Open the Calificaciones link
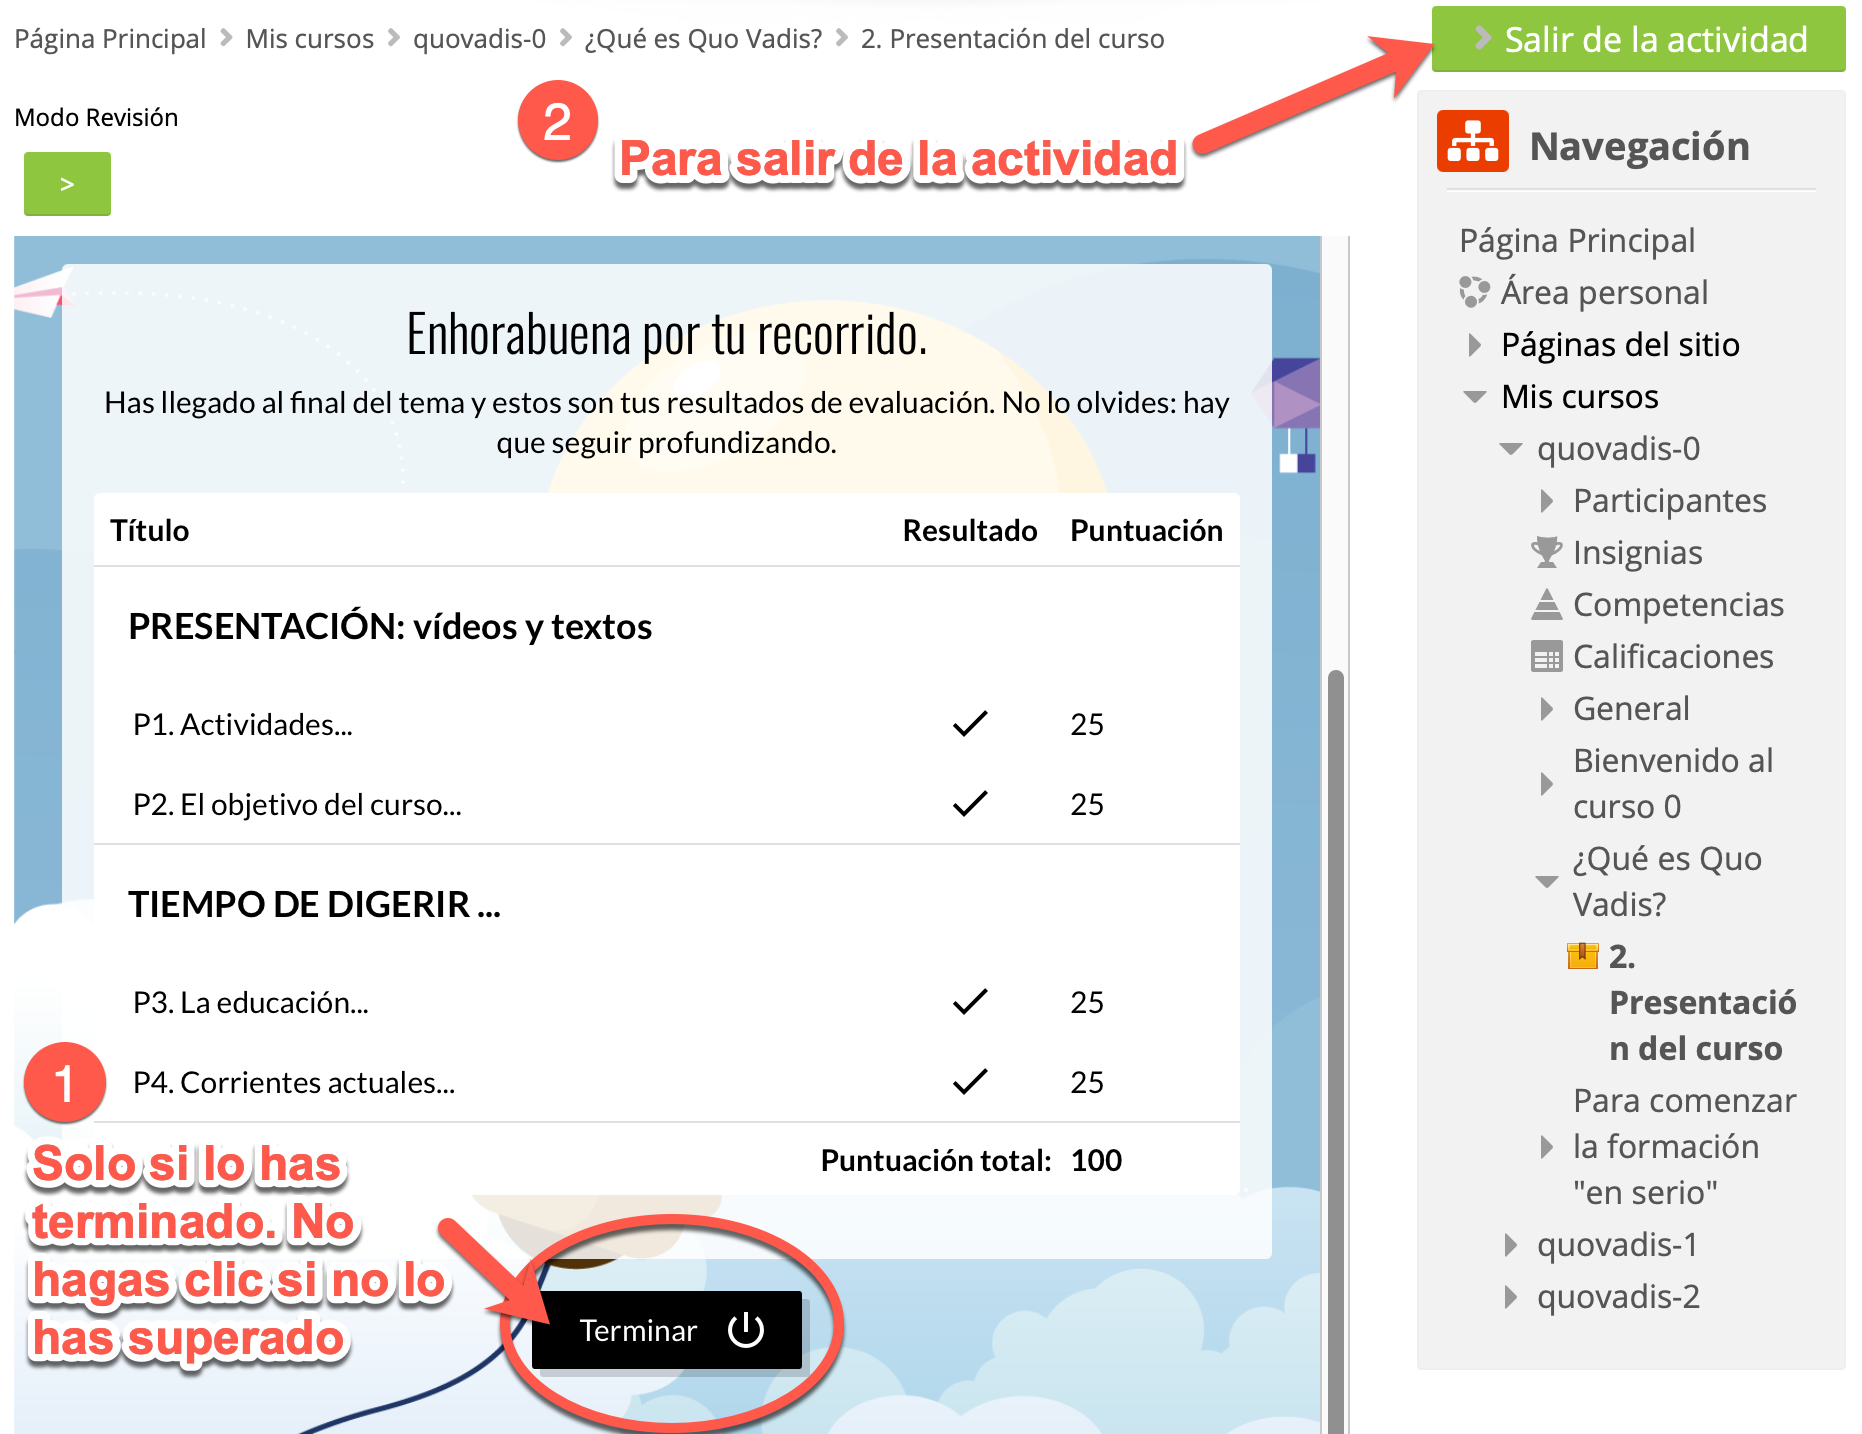Screen dimensions: 1862x1434 coord(1673,657)
